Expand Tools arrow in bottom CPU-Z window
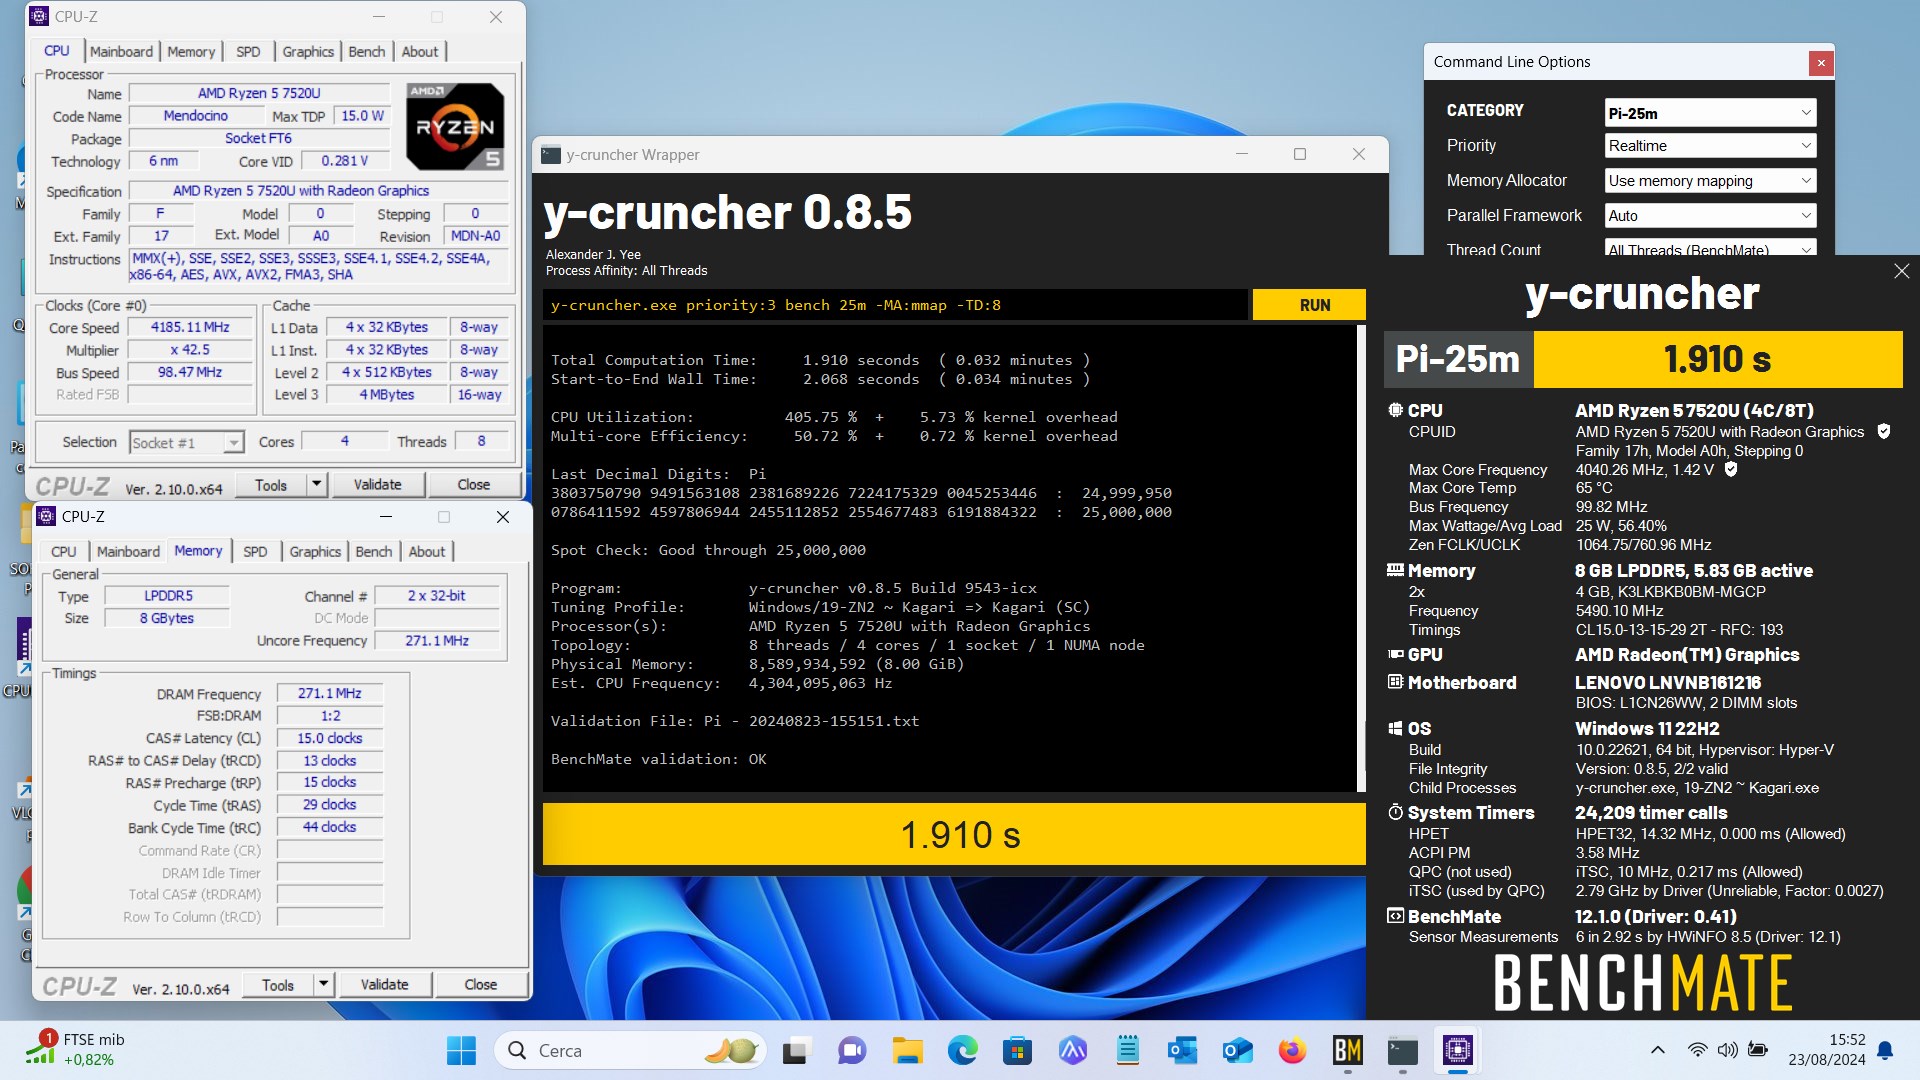Screen dimensions: 1920x1080 pos(323,985)
